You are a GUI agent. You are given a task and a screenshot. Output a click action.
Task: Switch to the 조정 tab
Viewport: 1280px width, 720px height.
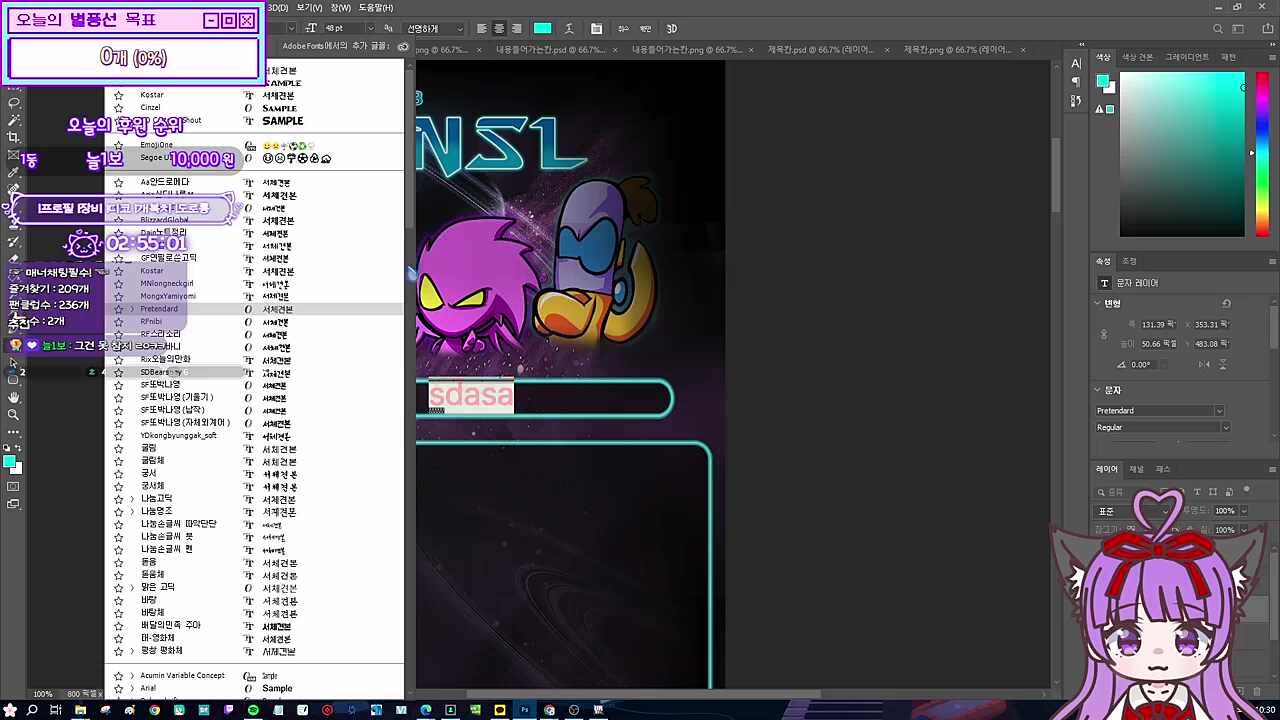(x=1129, y=261)
